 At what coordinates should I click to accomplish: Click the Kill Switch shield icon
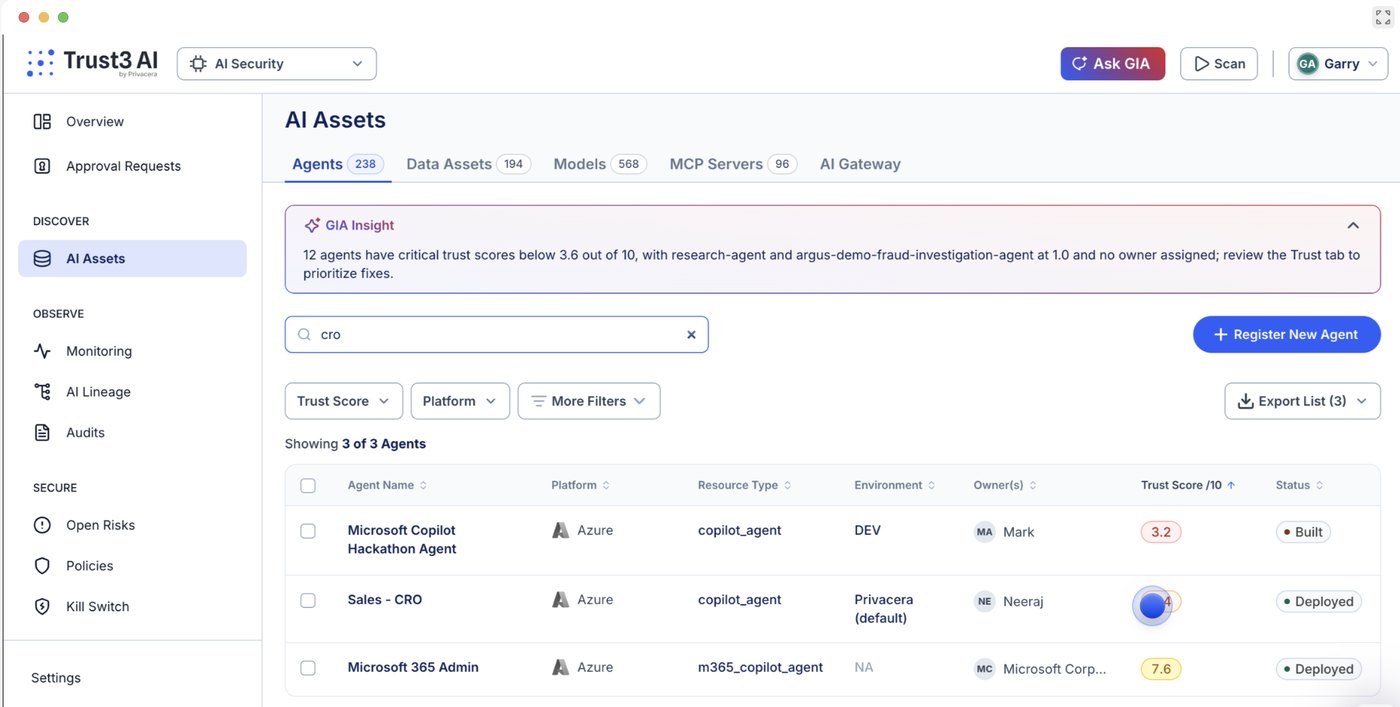pyautogui.click(x=42, y=607)
